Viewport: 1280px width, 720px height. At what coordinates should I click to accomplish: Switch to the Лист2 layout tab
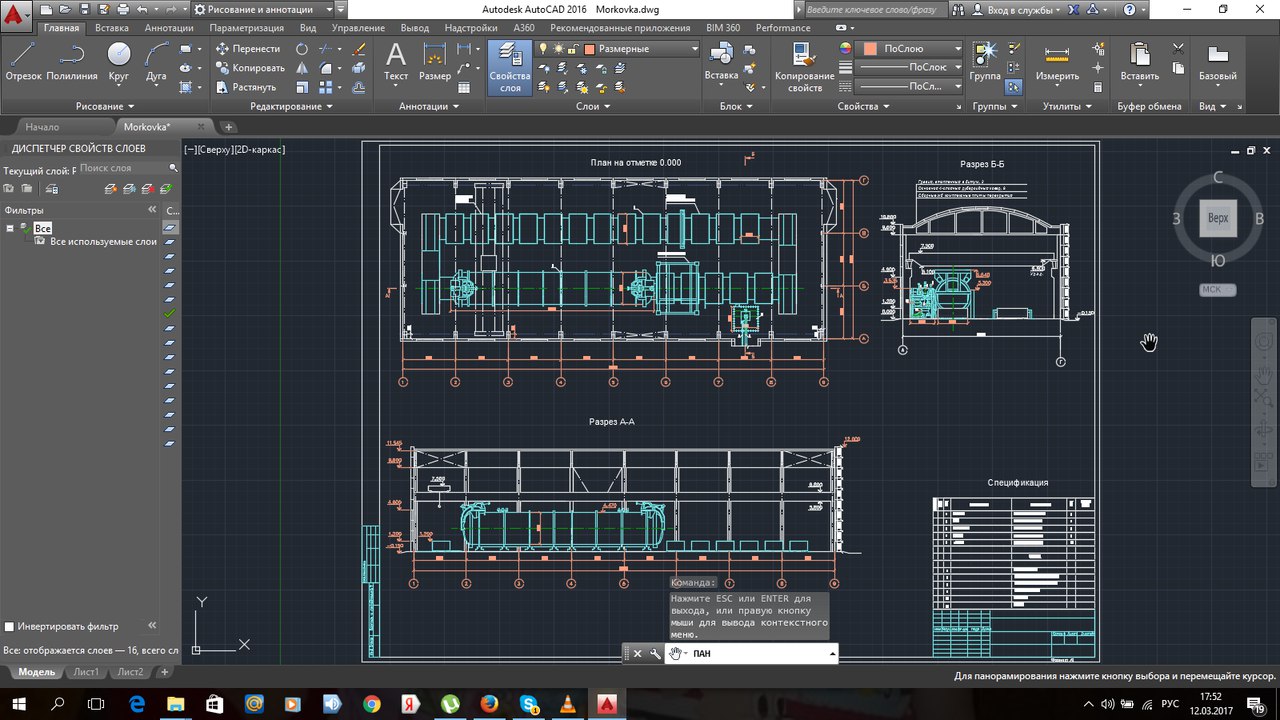pos(130,672)
